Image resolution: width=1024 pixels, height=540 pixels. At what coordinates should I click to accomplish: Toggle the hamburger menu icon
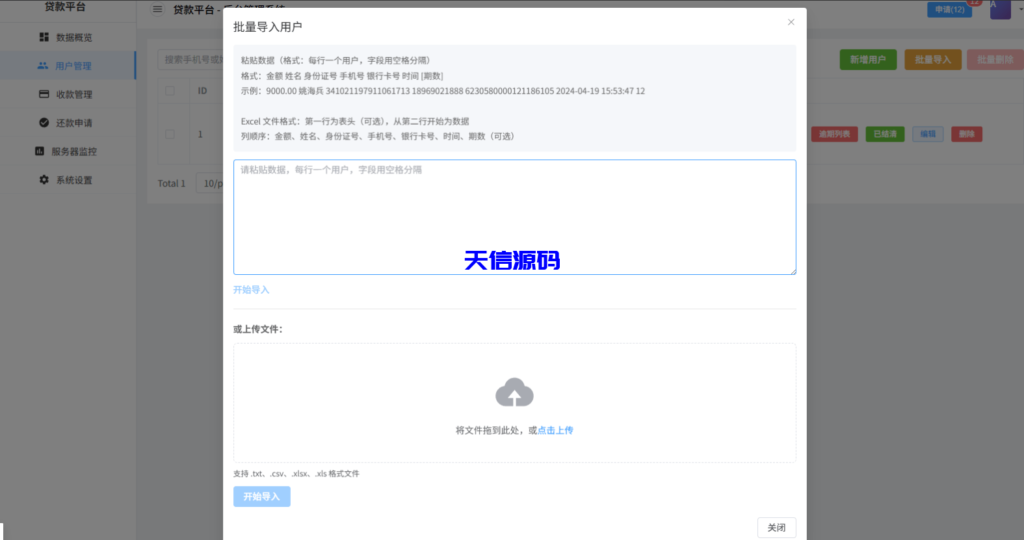157,9
